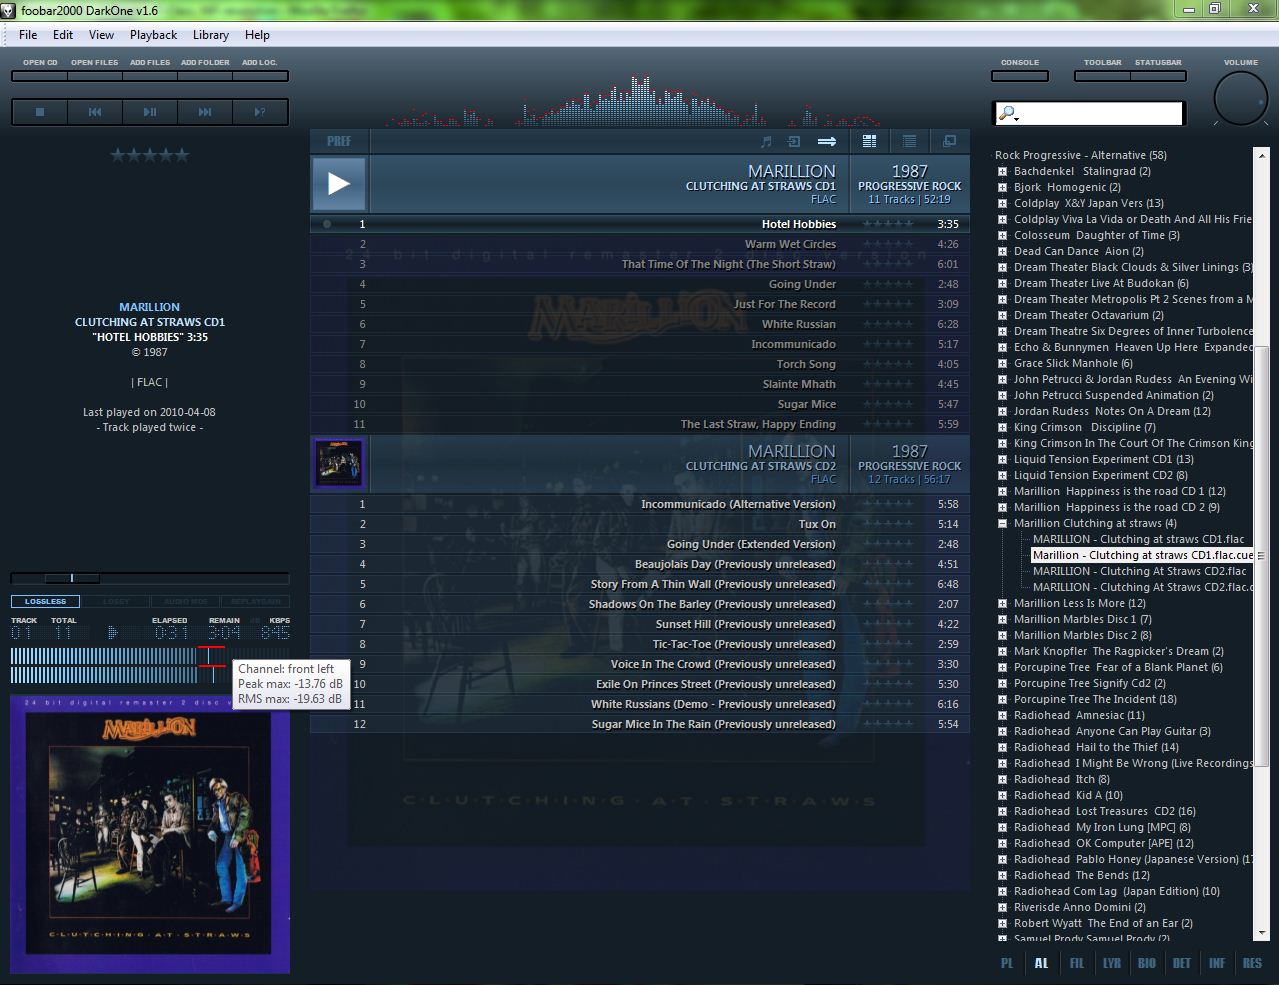Switch to the RES tab
Image resolution: width=1279 pixels, height=985 pixels.
(x=1252, y=963)
